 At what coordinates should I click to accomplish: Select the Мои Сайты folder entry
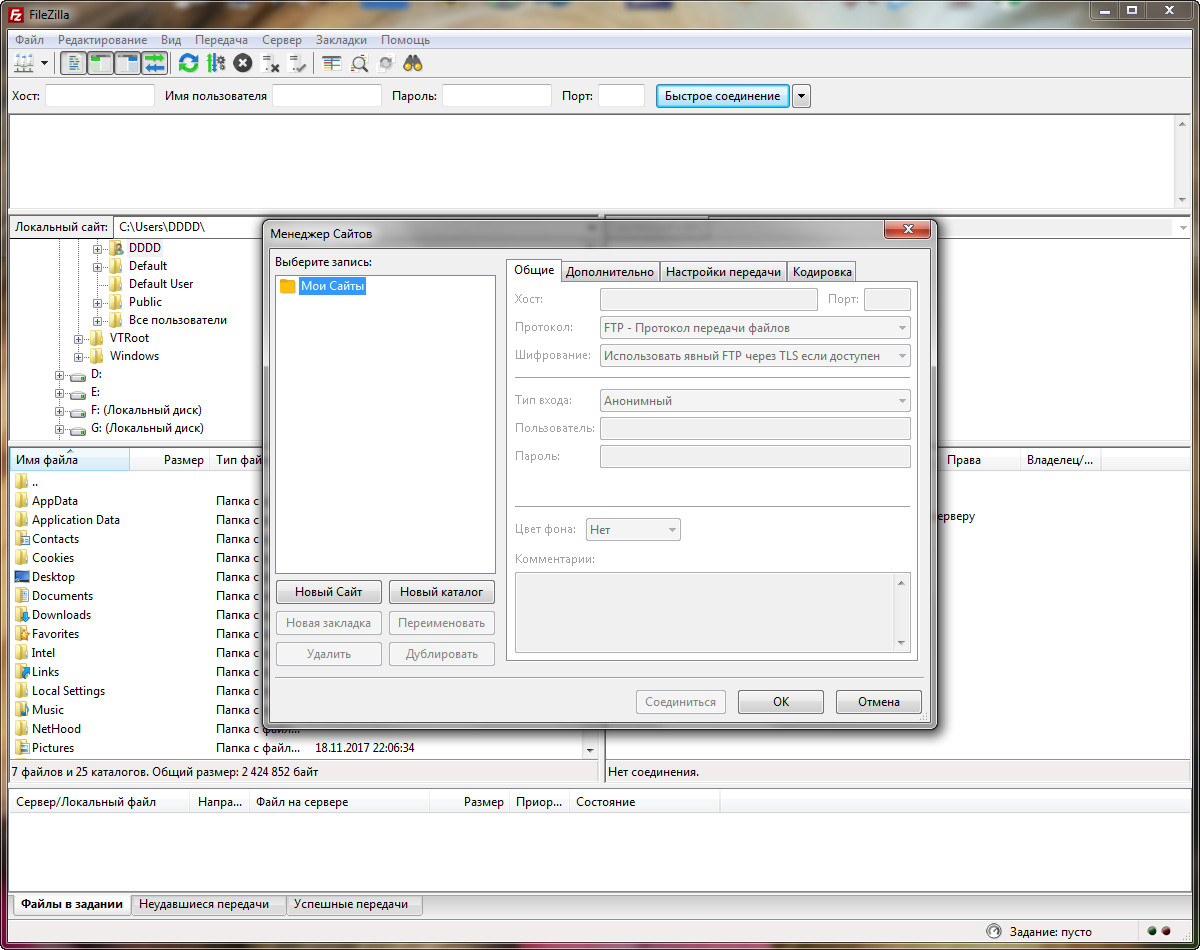pyautogui.click(x=332, y=286)
